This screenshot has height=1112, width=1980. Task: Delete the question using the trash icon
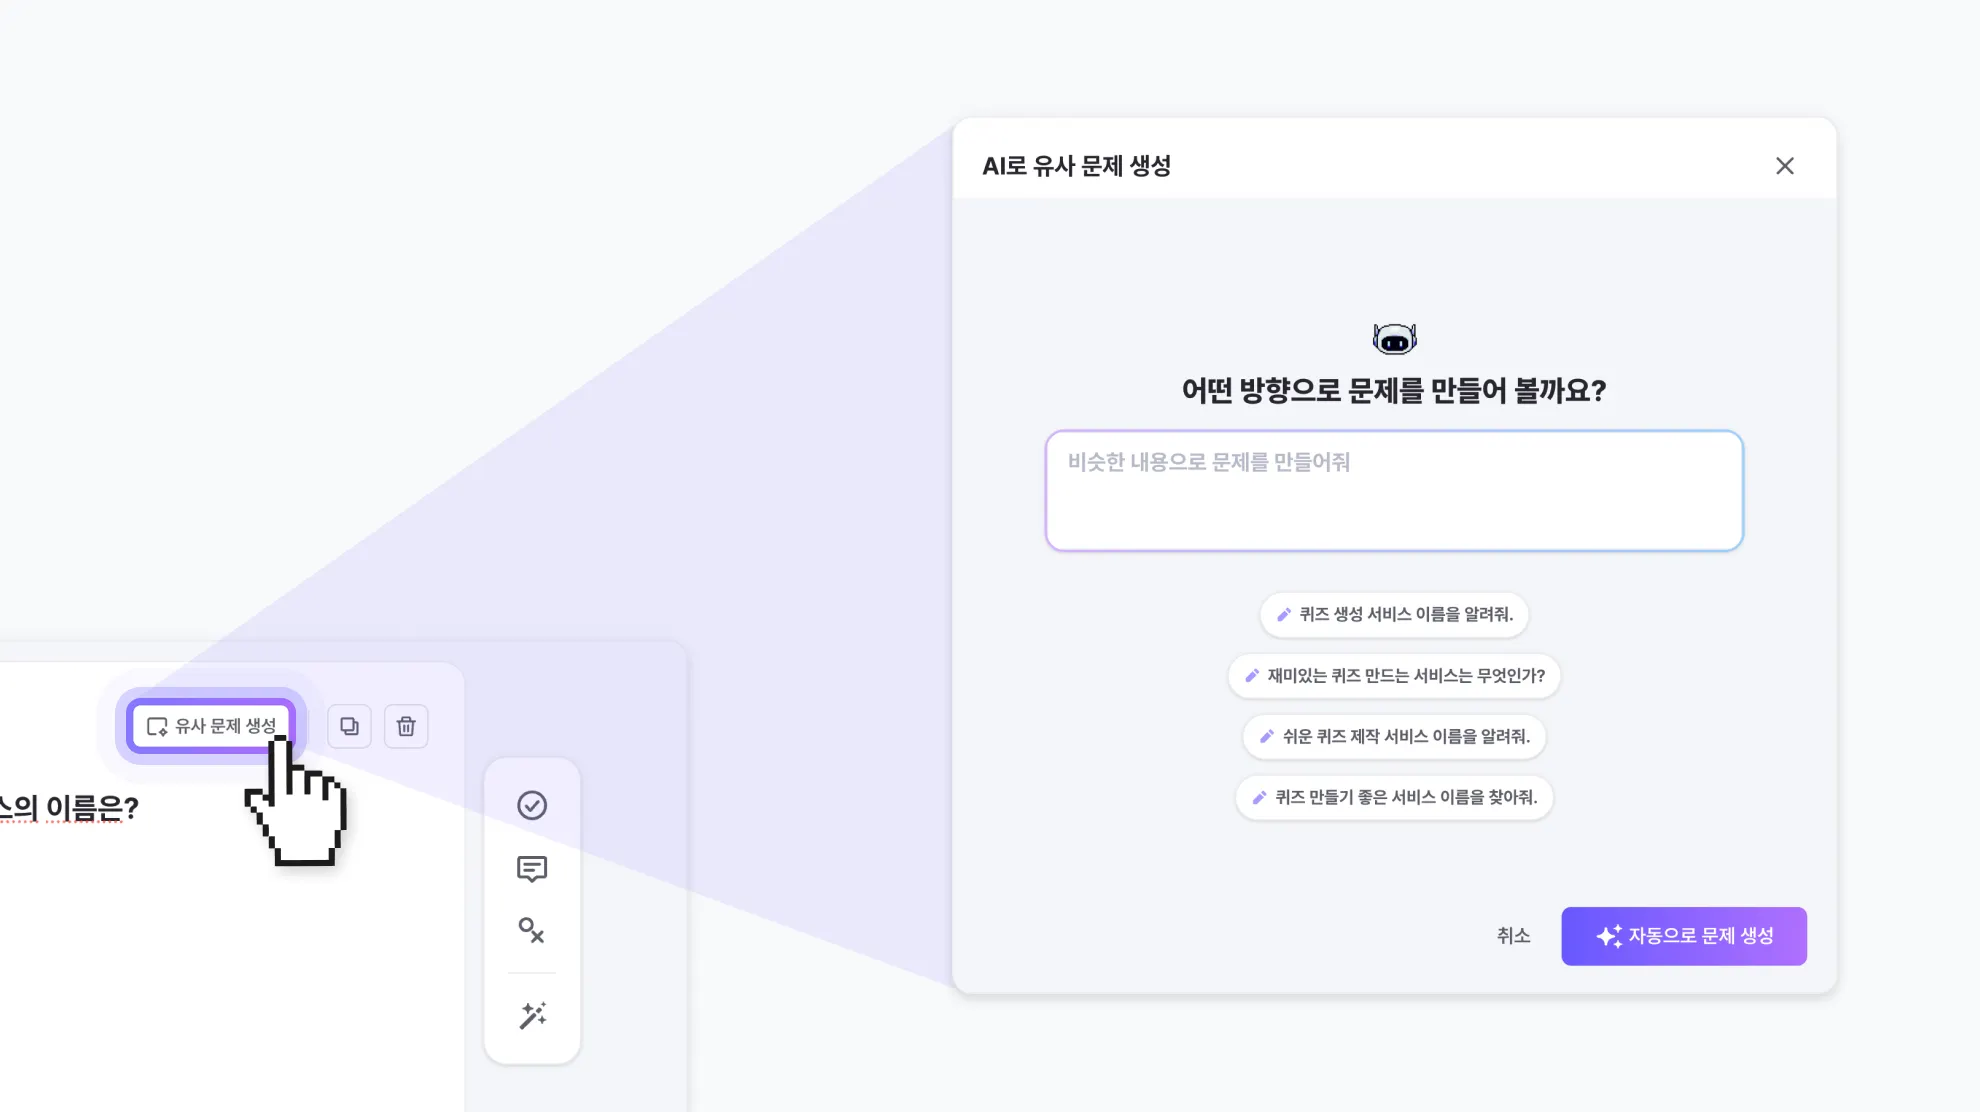click(406, 726)
